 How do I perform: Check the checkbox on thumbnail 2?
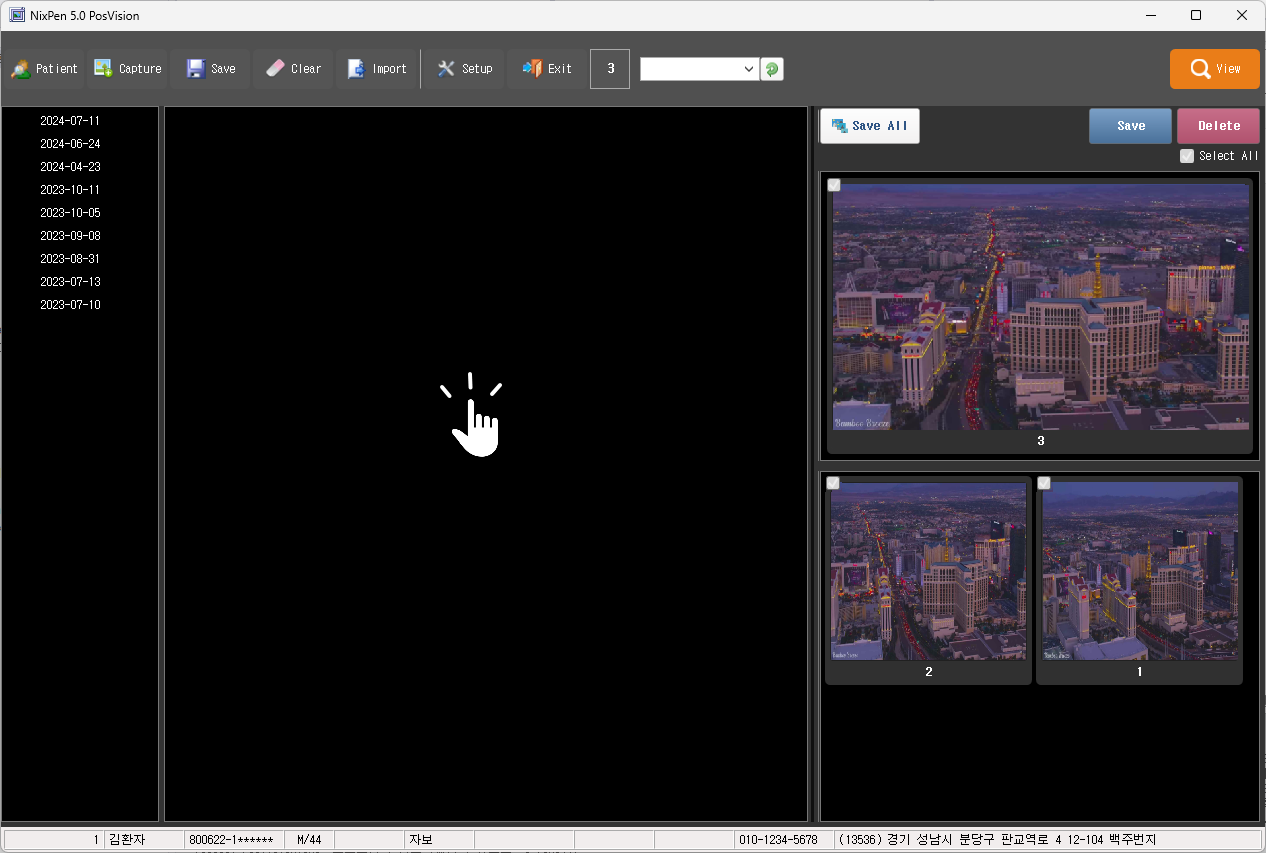click(x=833, y=483)
